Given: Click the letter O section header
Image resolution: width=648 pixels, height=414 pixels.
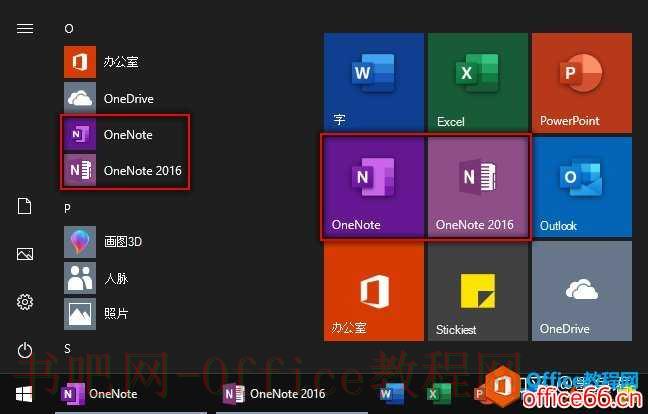Looking at the screenshot, I should (x=69, y=29).
